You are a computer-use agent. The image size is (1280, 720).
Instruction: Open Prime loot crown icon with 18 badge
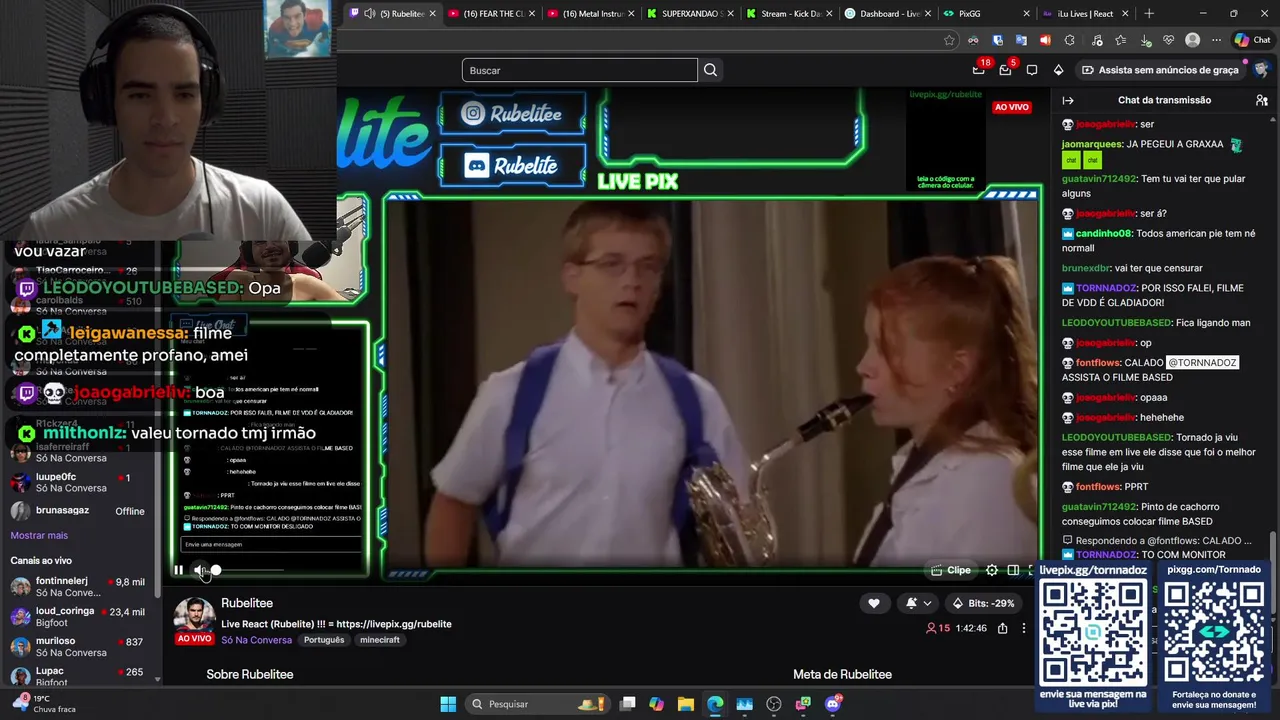(x=979, y=70)
